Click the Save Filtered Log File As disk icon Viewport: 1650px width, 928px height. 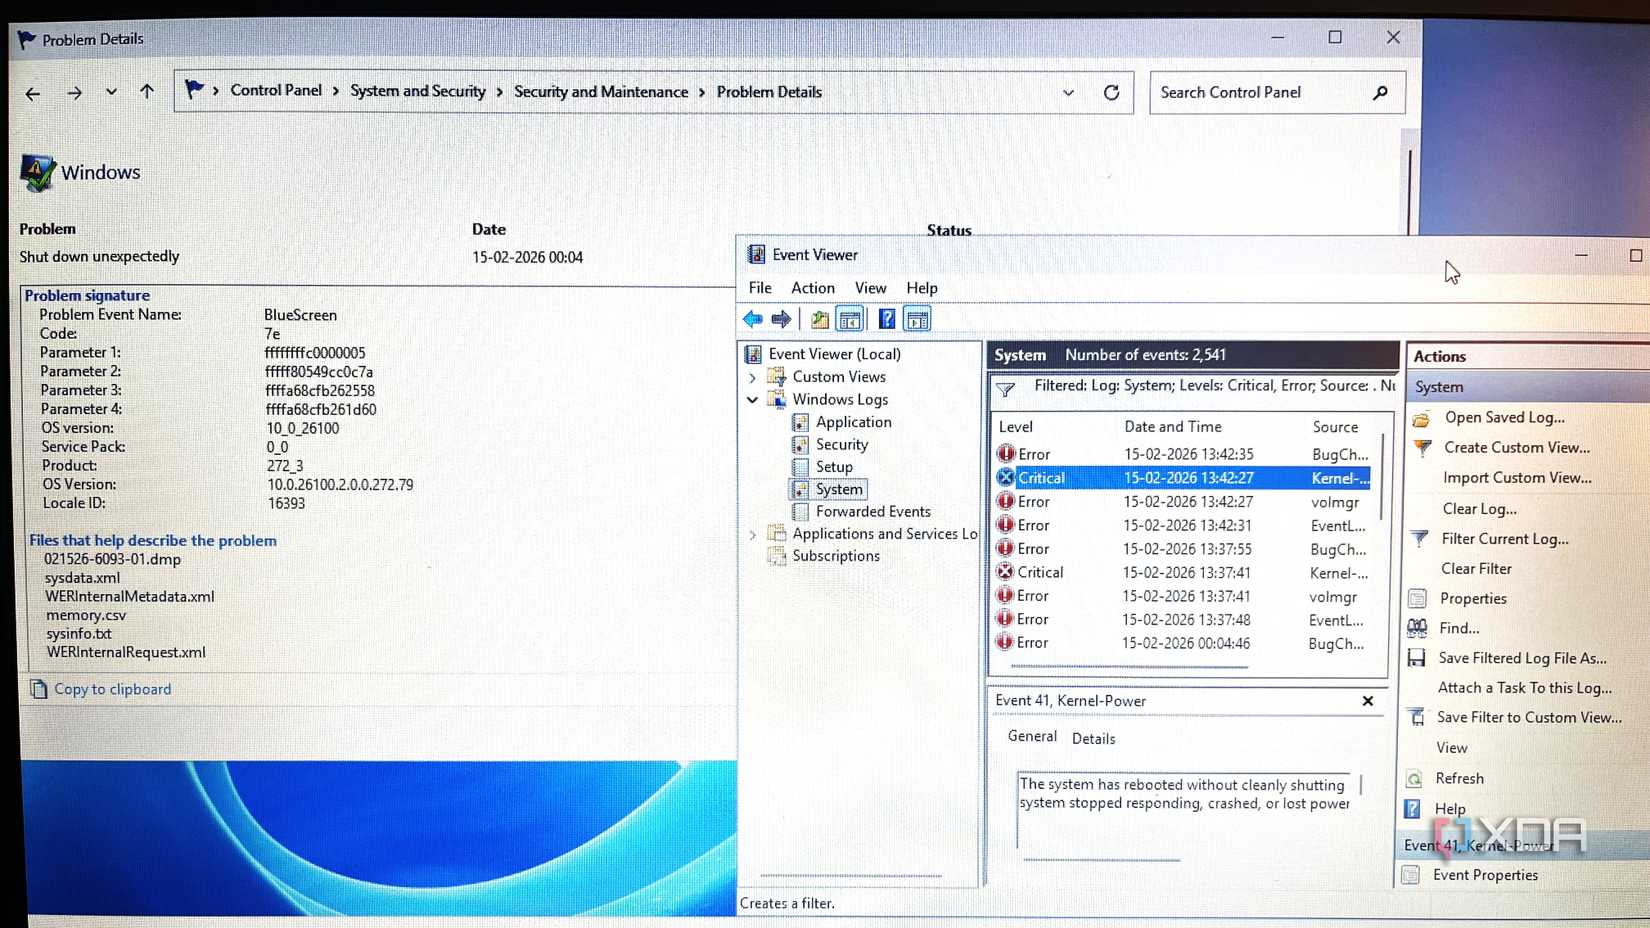pyautogui.click(x=1416, y=658)
